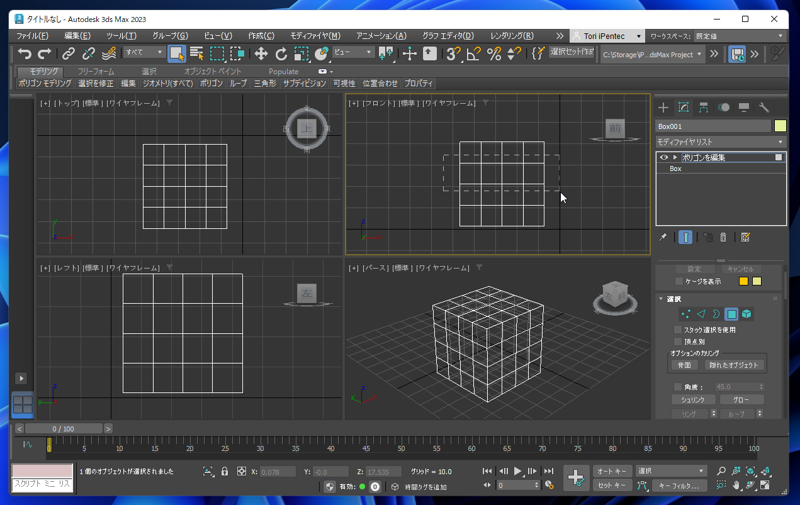Click the オート キー button
Viewport: 800px width, 505px height.
point(612,471)
